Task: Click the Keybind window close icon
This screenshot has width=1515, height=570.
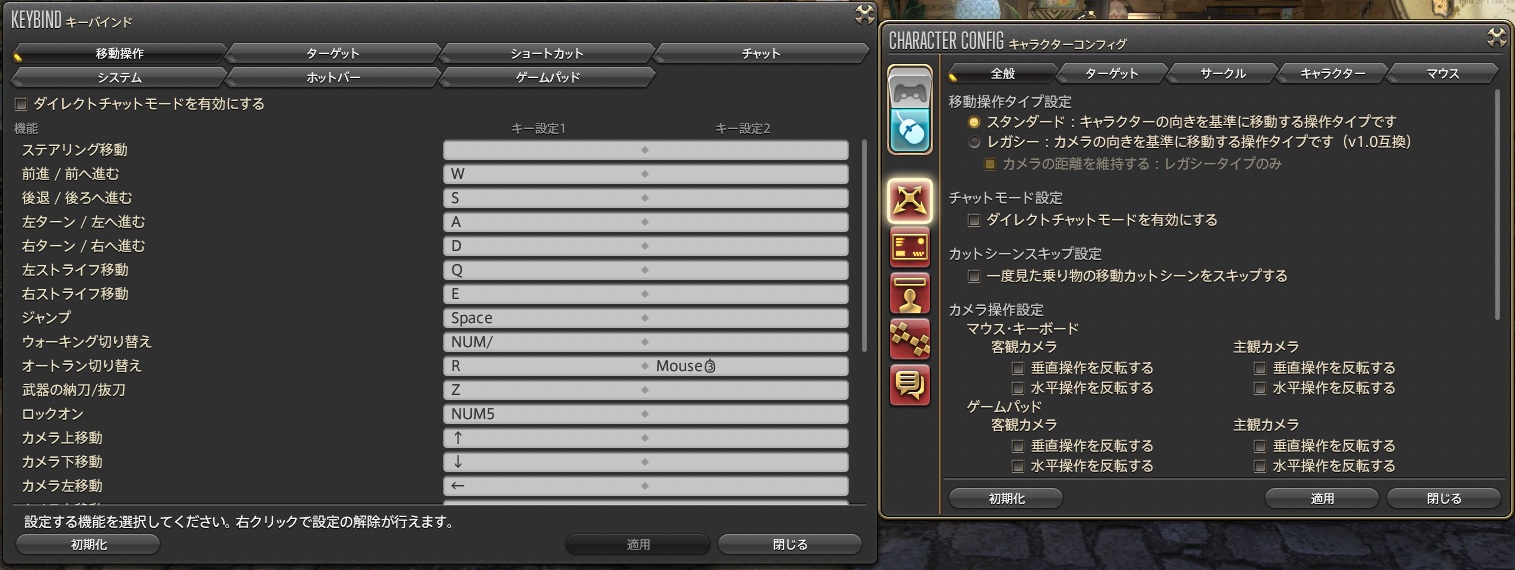Action: [865, 13]
